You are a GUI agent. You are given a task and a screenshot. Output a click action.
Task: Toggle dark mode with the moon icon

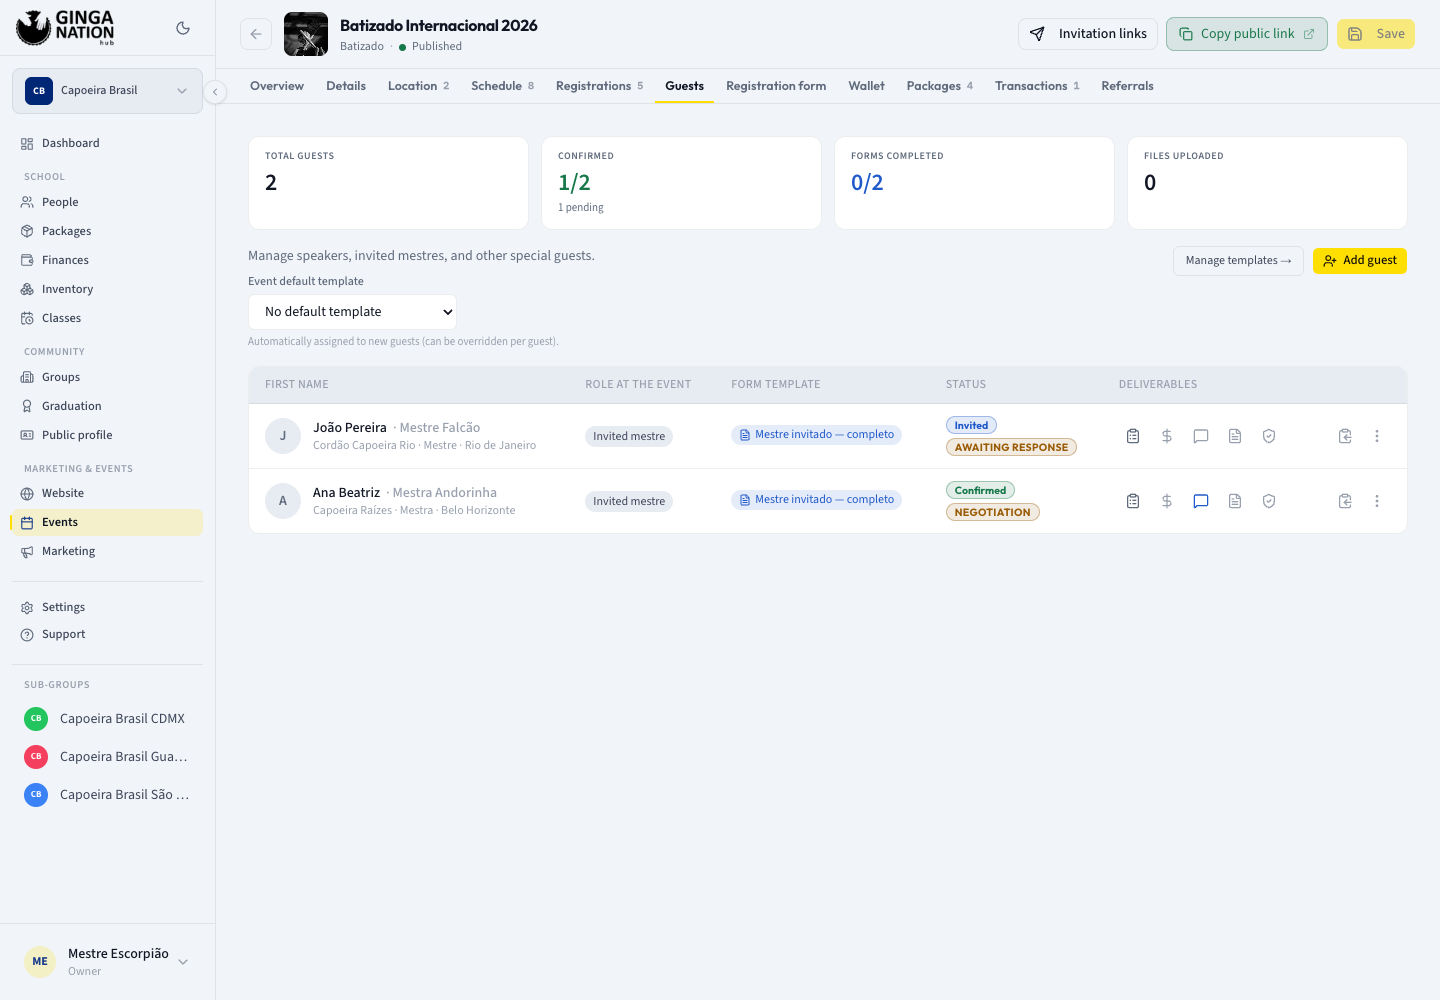tap(183, 28)
